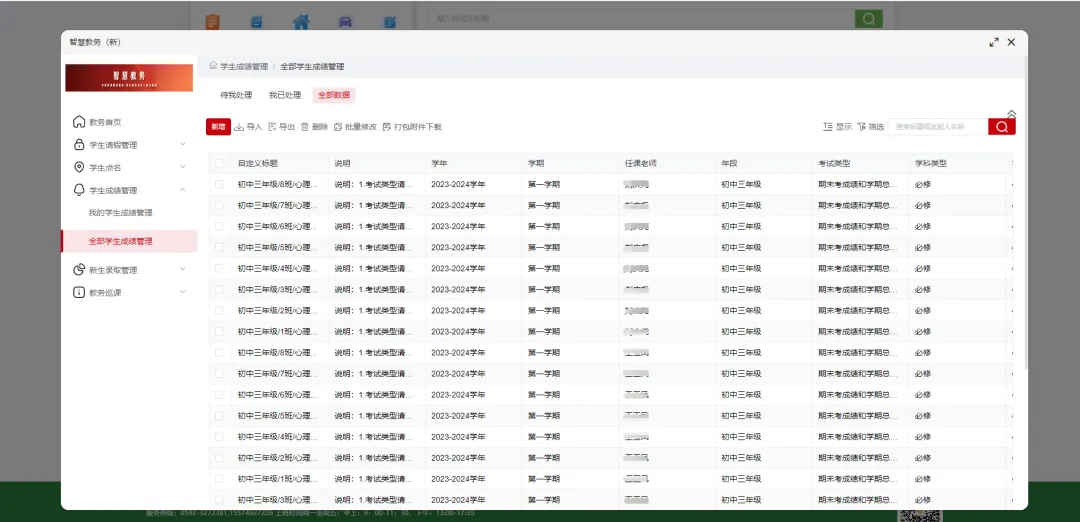Switch to the 待我处理 tab
The image size is (1080, 522).
click(x=236, y=96)
